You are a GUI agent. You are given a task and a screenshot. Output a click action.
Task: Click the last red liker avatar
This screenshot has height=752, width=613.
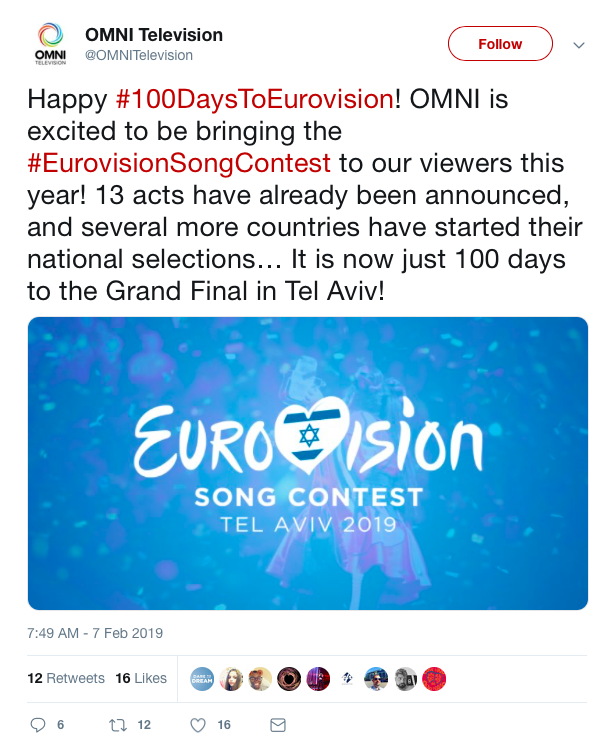tap(434, 678)
